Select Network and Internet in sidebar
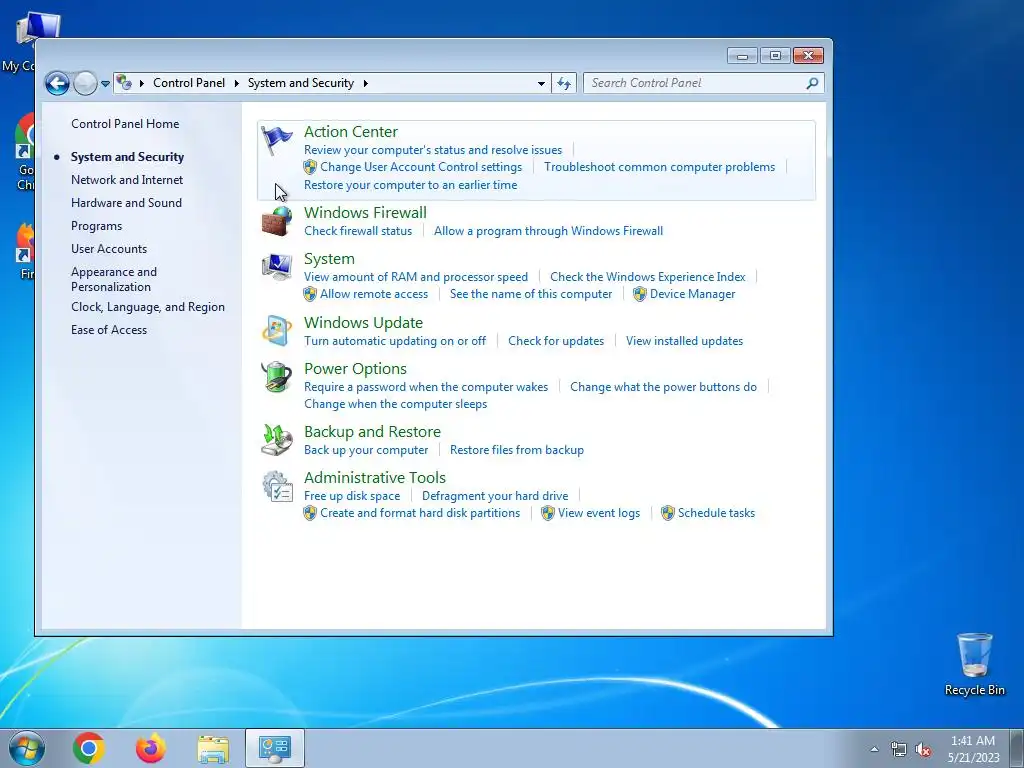The height and width of the screenshot is (768, 1024). 127,180
